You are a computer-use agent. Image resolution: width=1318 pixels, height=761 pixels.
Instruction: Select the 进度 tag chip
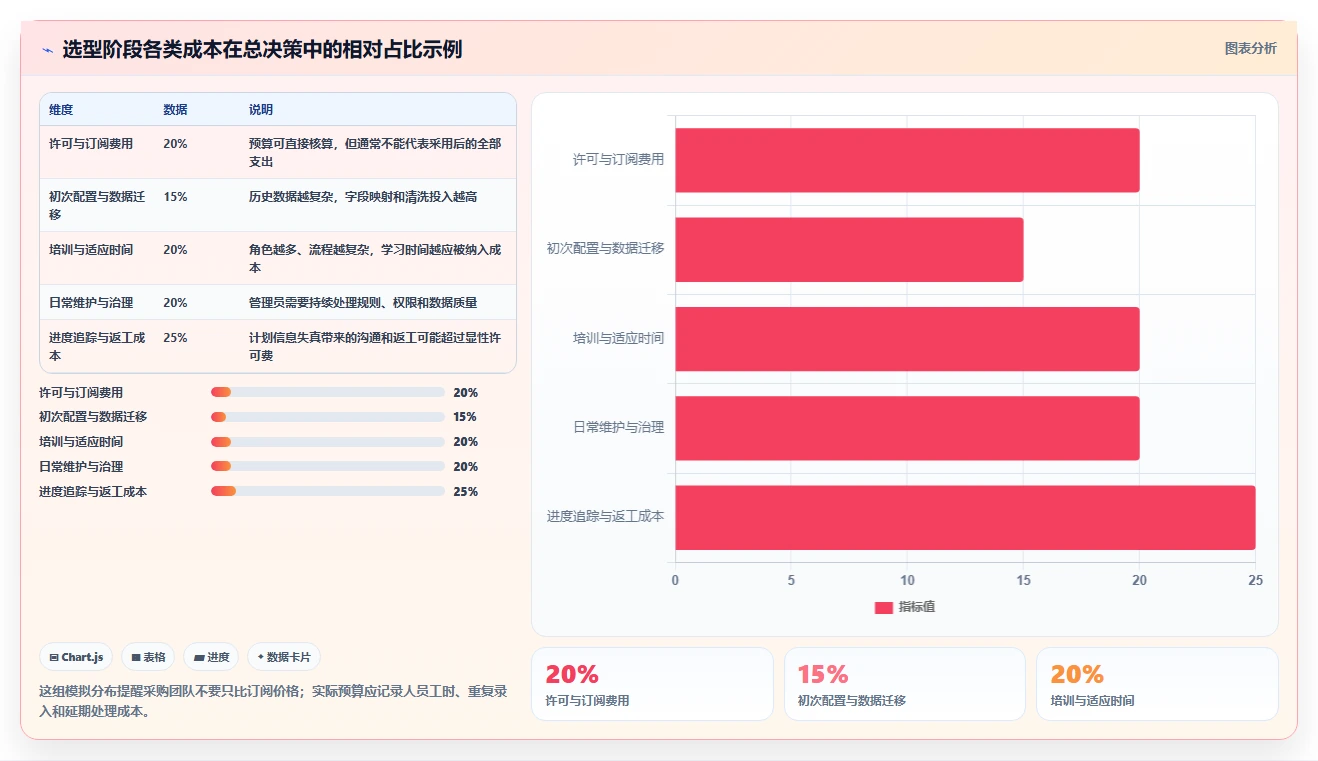click(211, 657)
